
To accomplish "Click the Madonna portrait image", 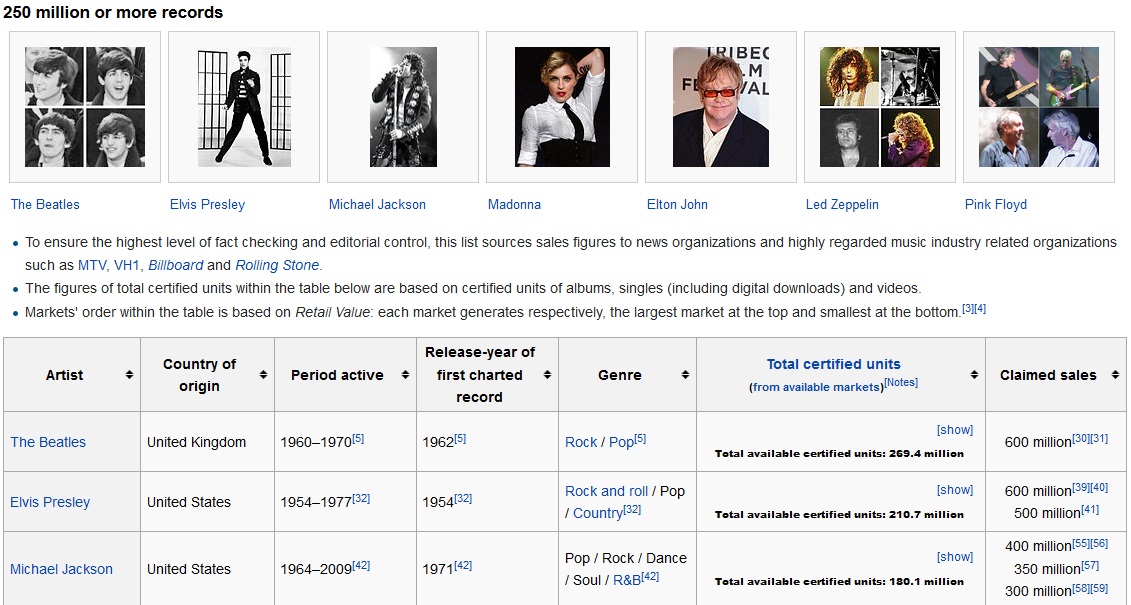I will coord(562,107).
